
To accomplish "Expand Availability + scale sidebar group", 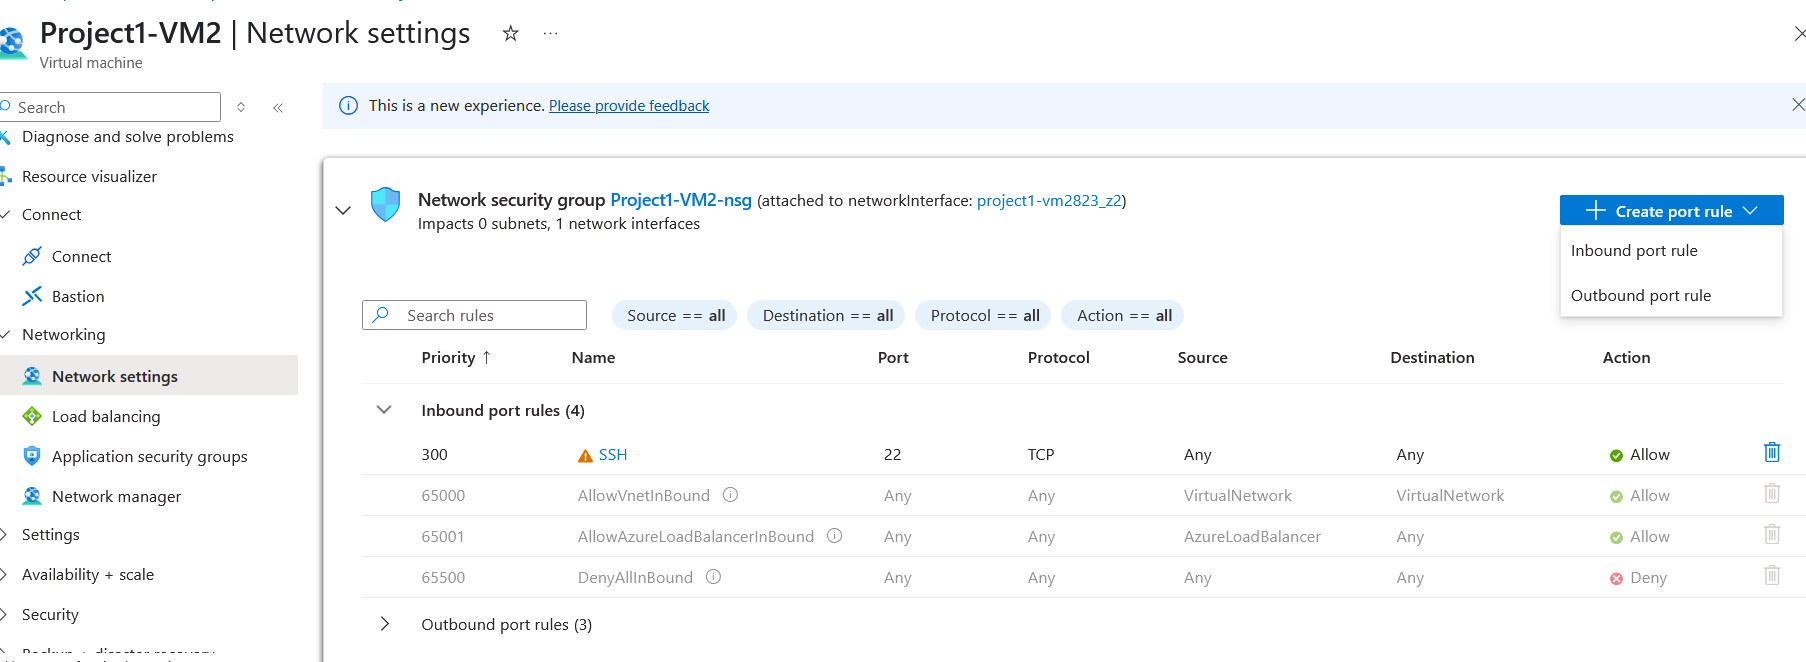I will [x=4, y=575].
